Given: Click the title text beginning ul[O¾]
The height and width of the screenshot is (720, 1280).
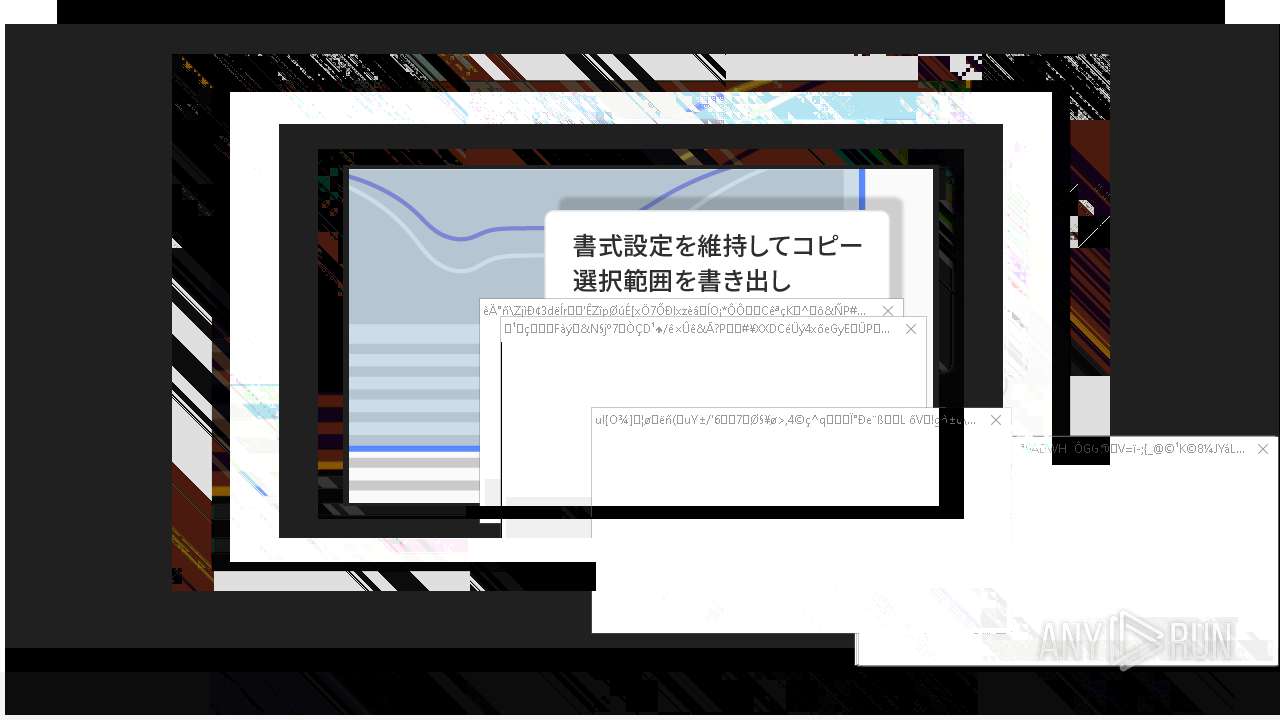Looking at the screenshot, I should (785, 420).
